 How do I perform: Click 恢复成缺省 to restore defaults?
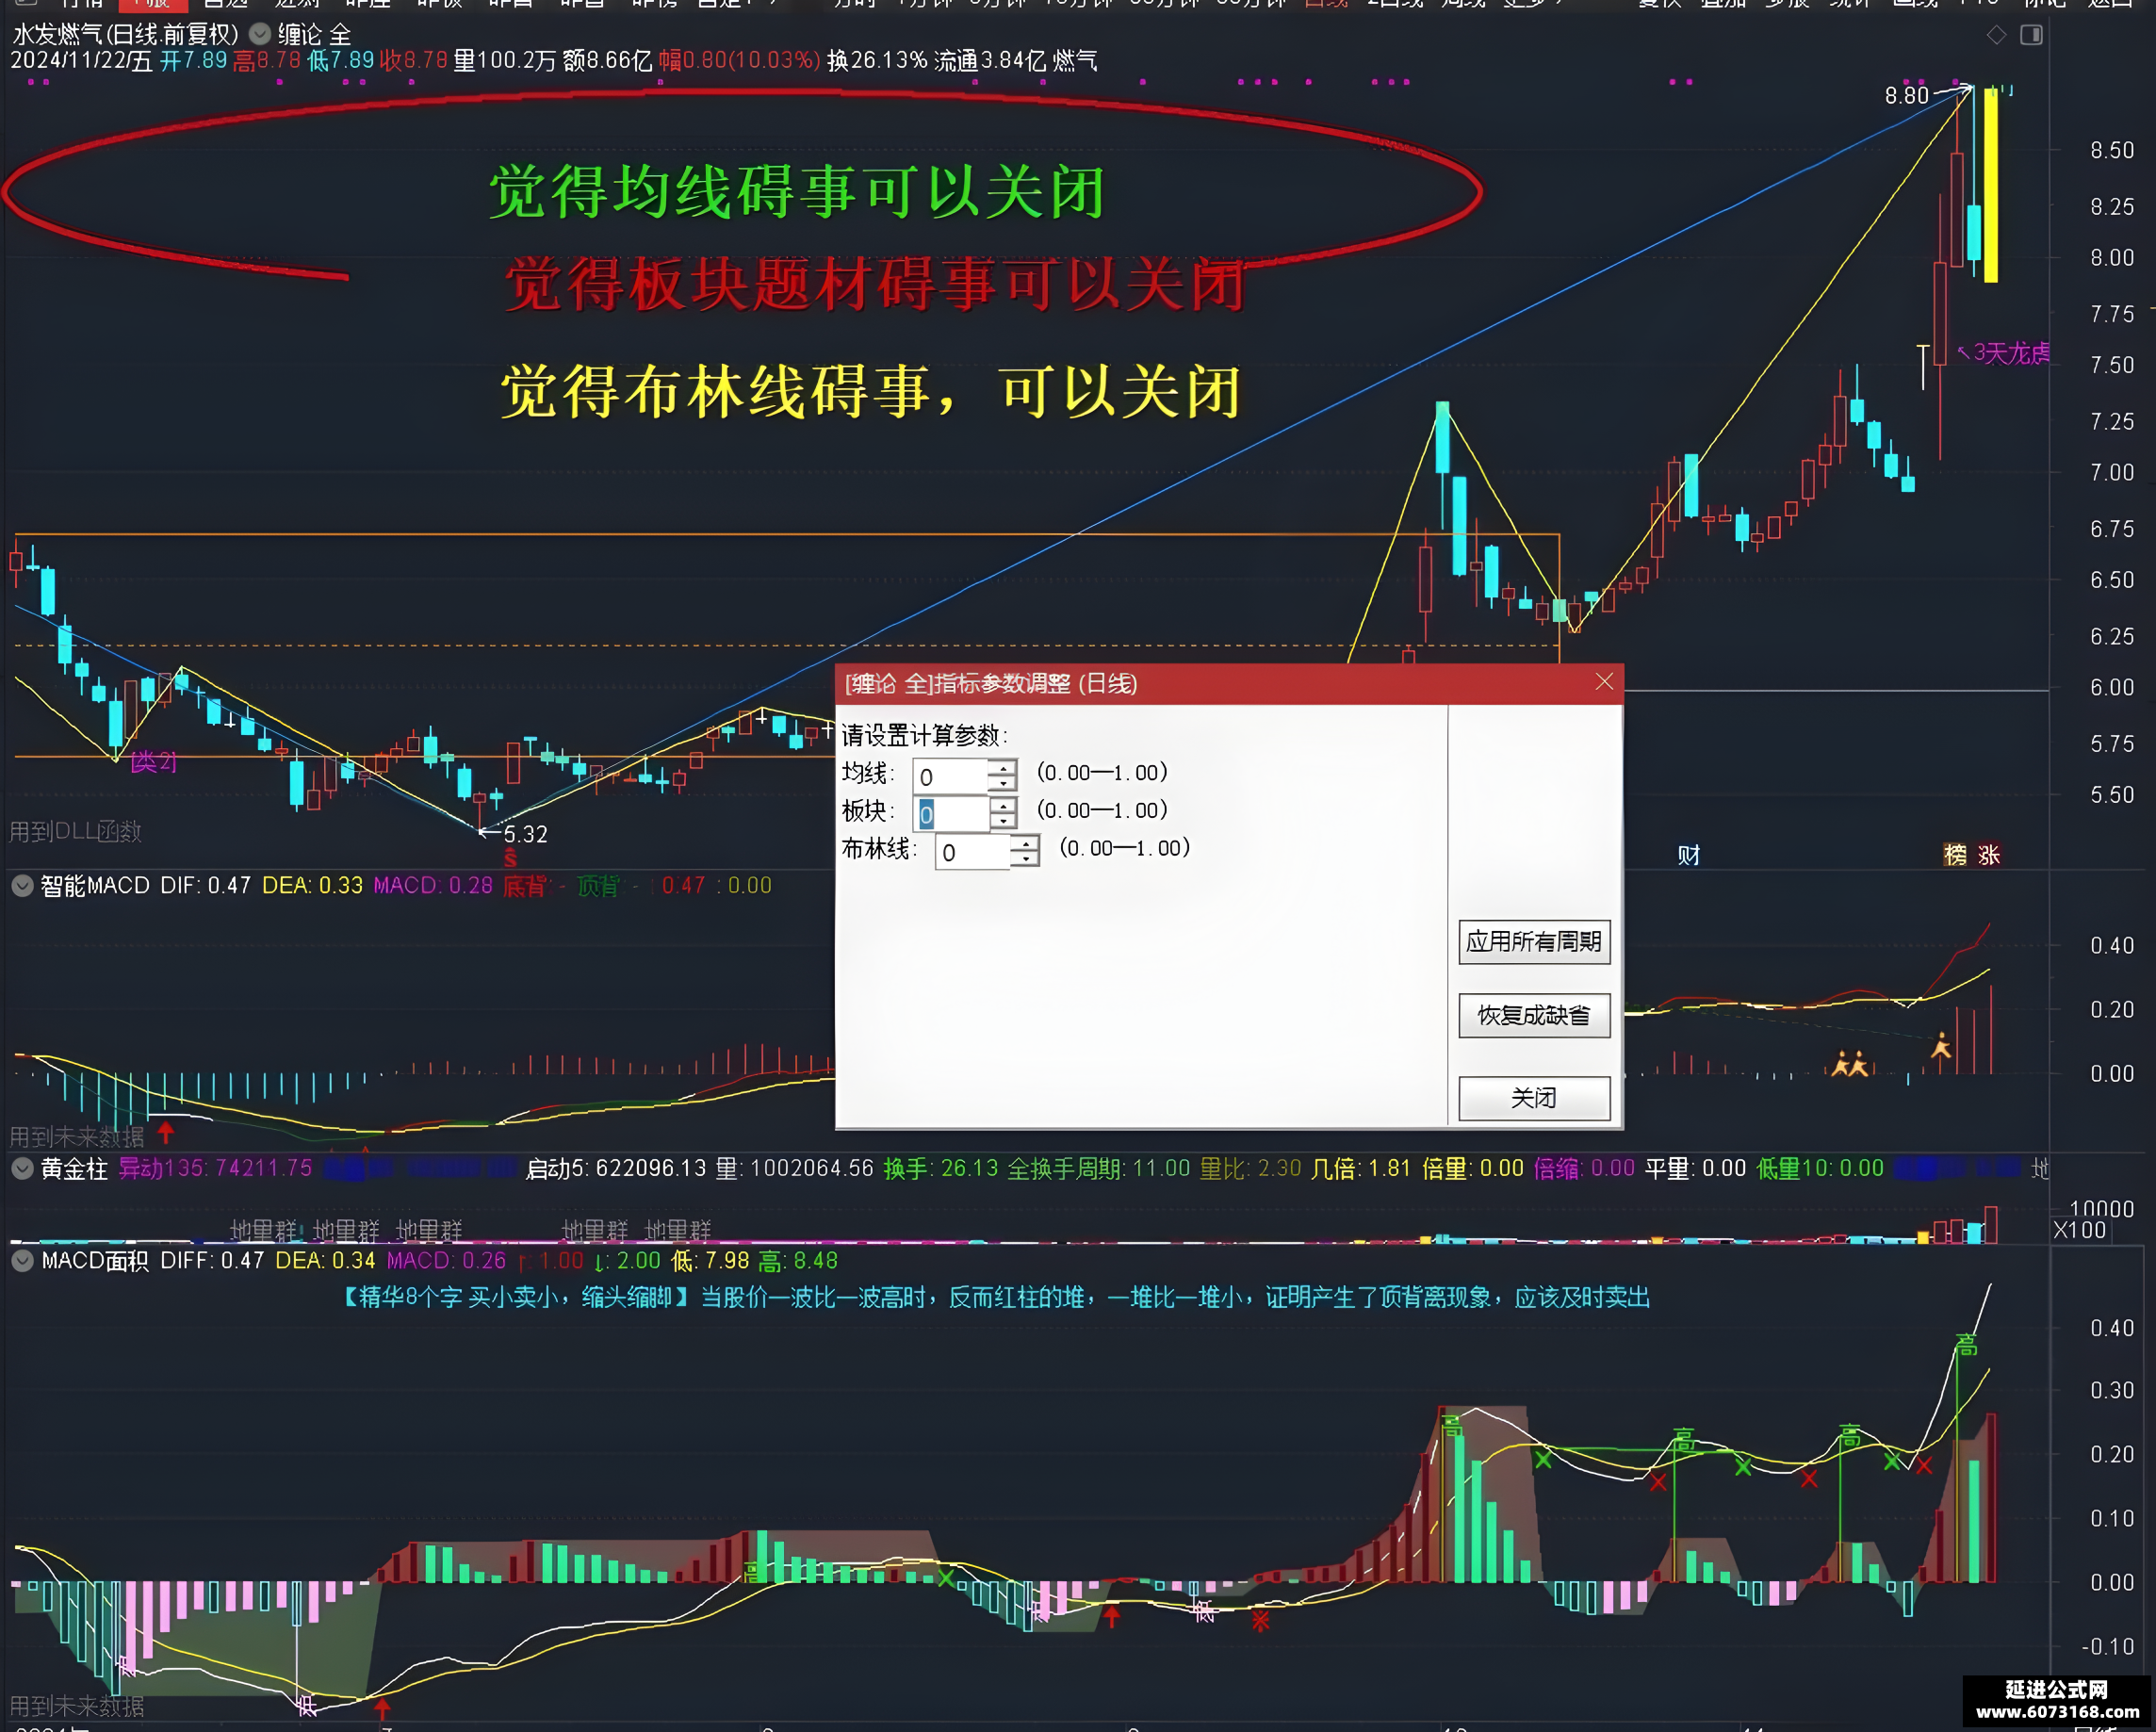(1533, 1016)
